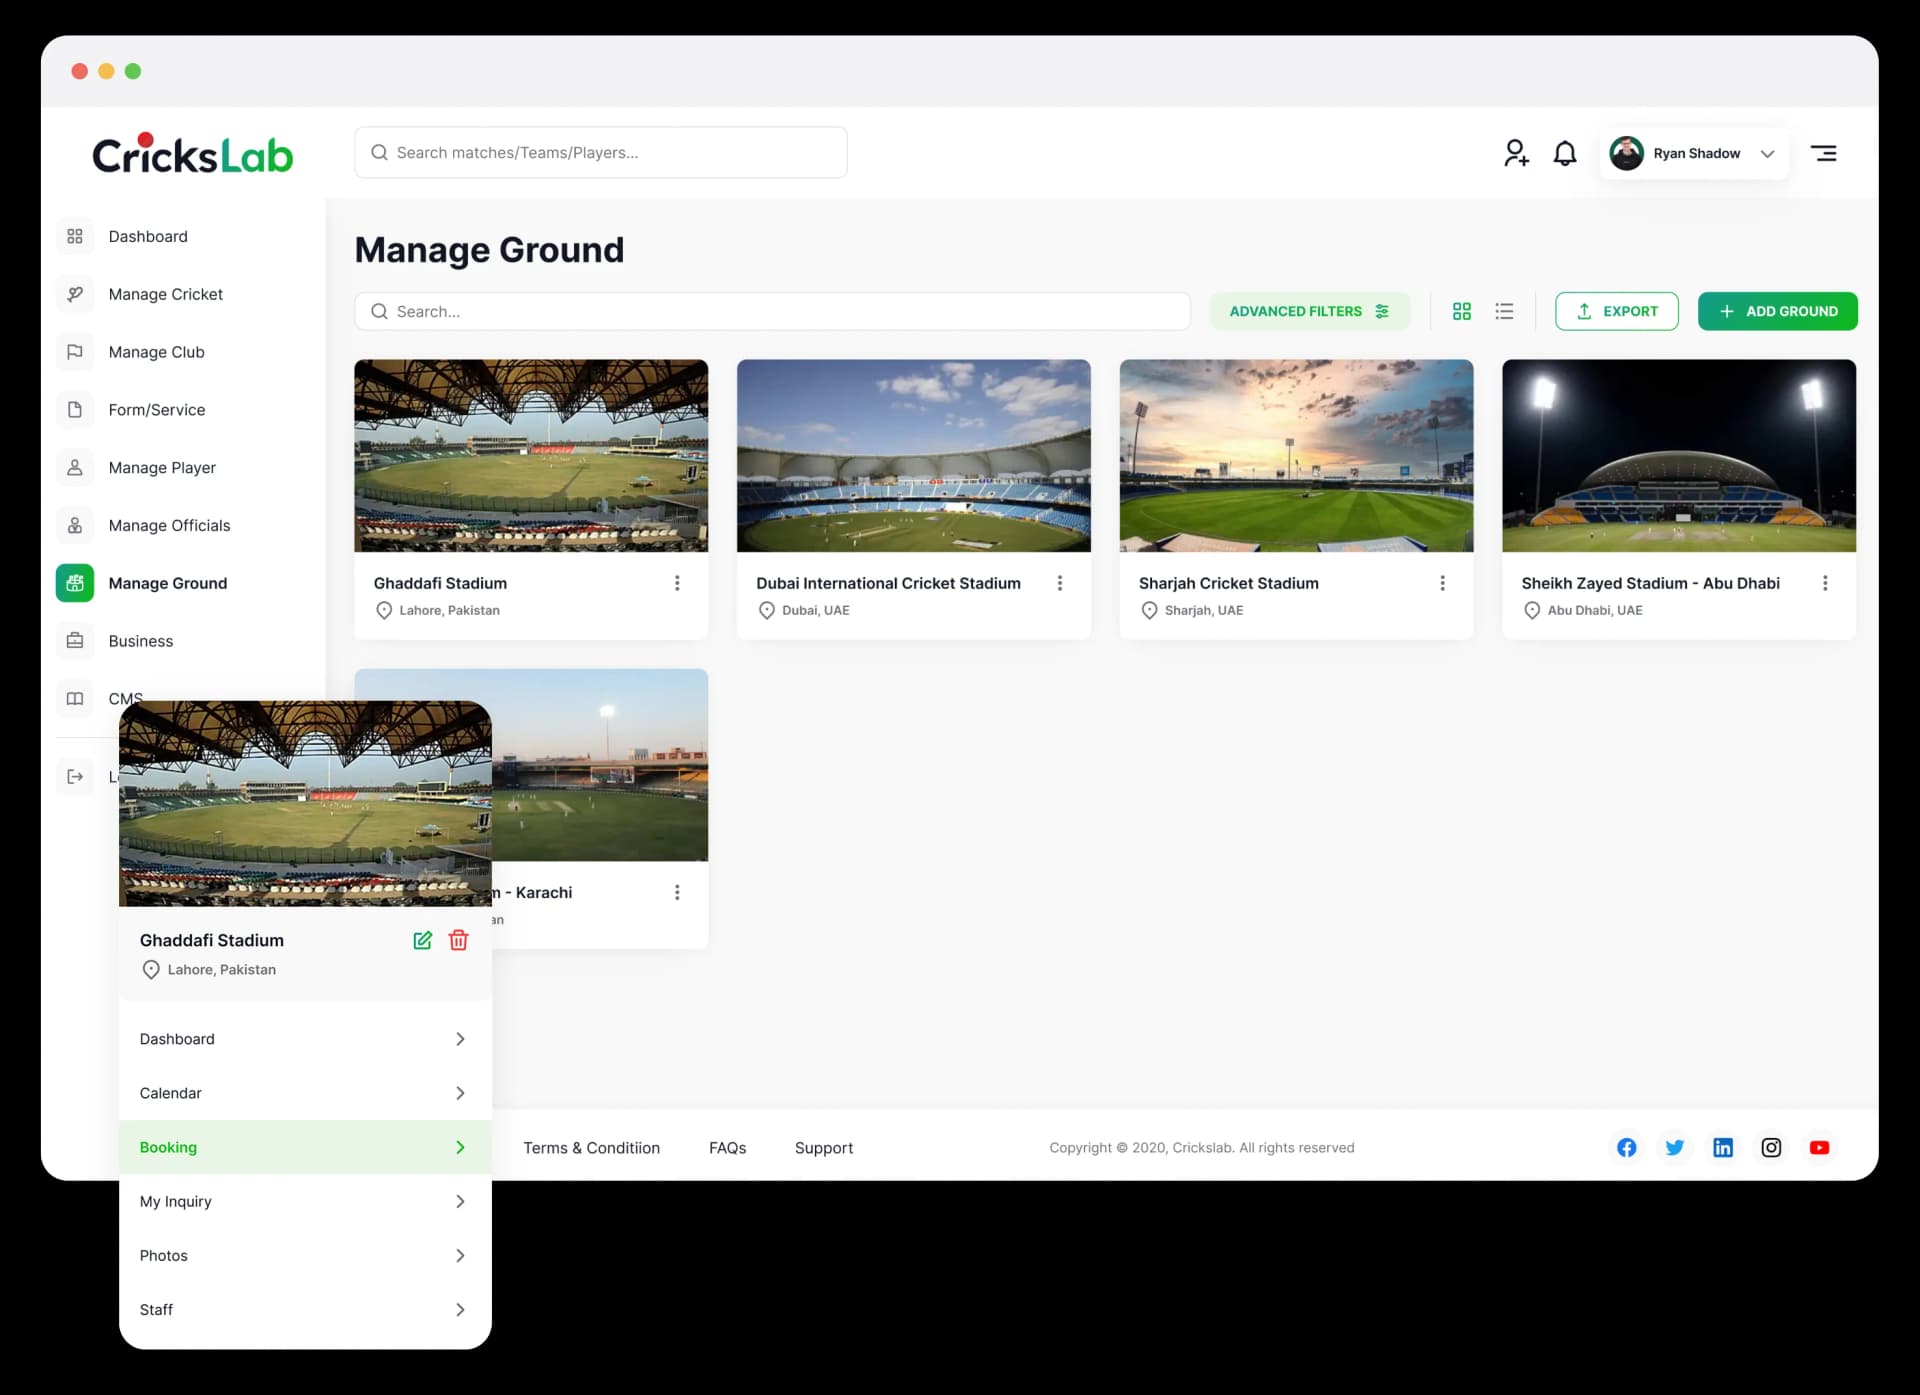Screen dimensions: 1920x1395
Task: Open the Twitter page link
Action: point(1675,1148)
